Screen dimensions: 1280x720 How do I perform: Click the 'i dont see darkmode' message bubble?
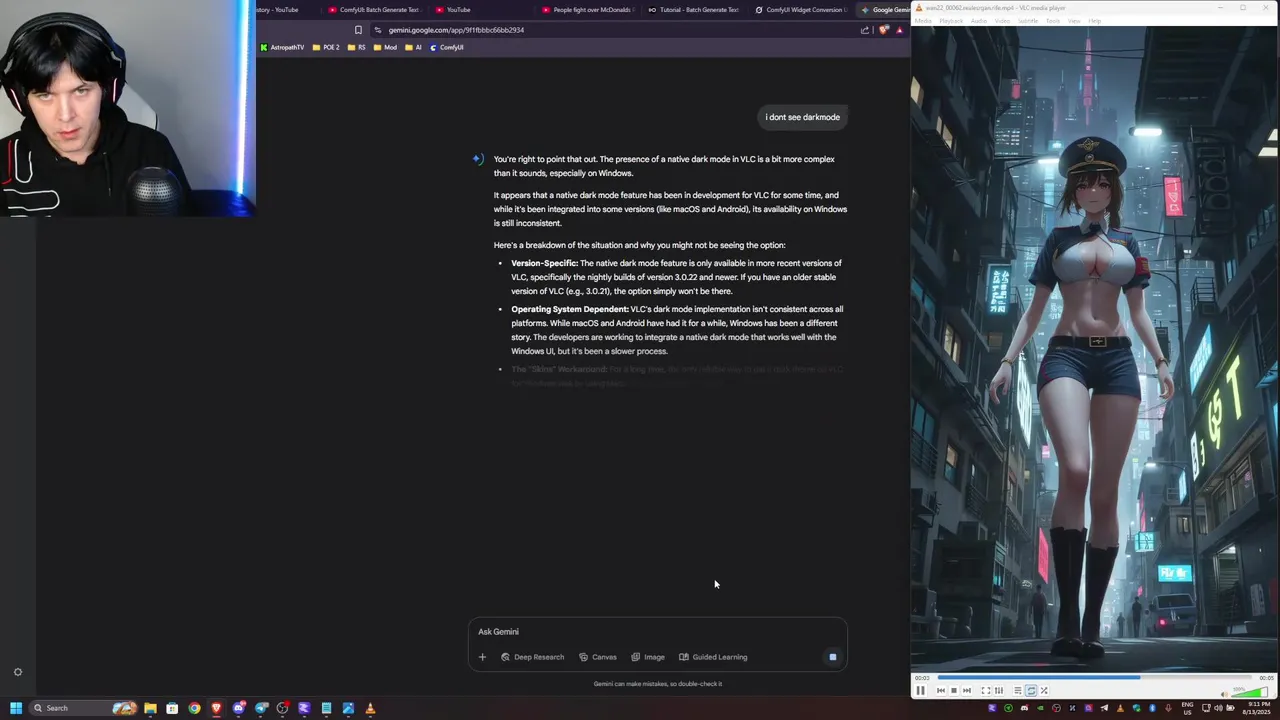(802, 117)
